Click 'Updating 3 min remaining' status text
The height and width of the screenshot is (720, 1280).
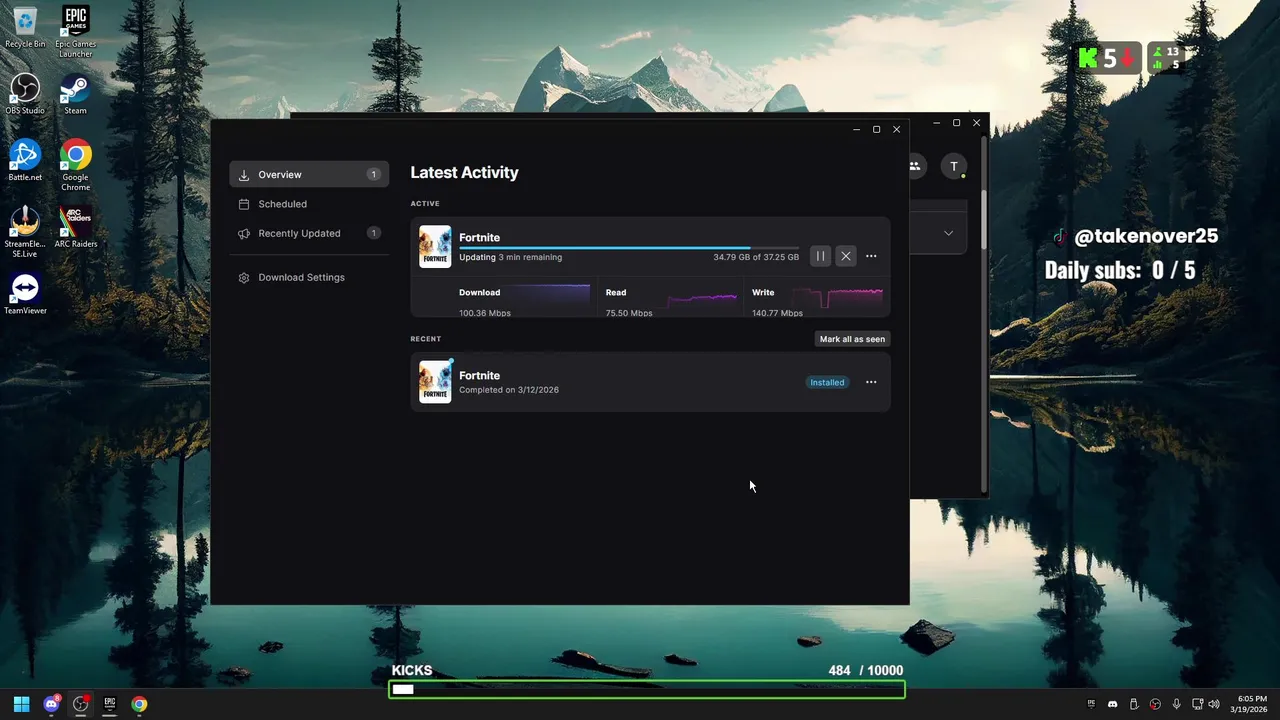[x=510, y=257]
